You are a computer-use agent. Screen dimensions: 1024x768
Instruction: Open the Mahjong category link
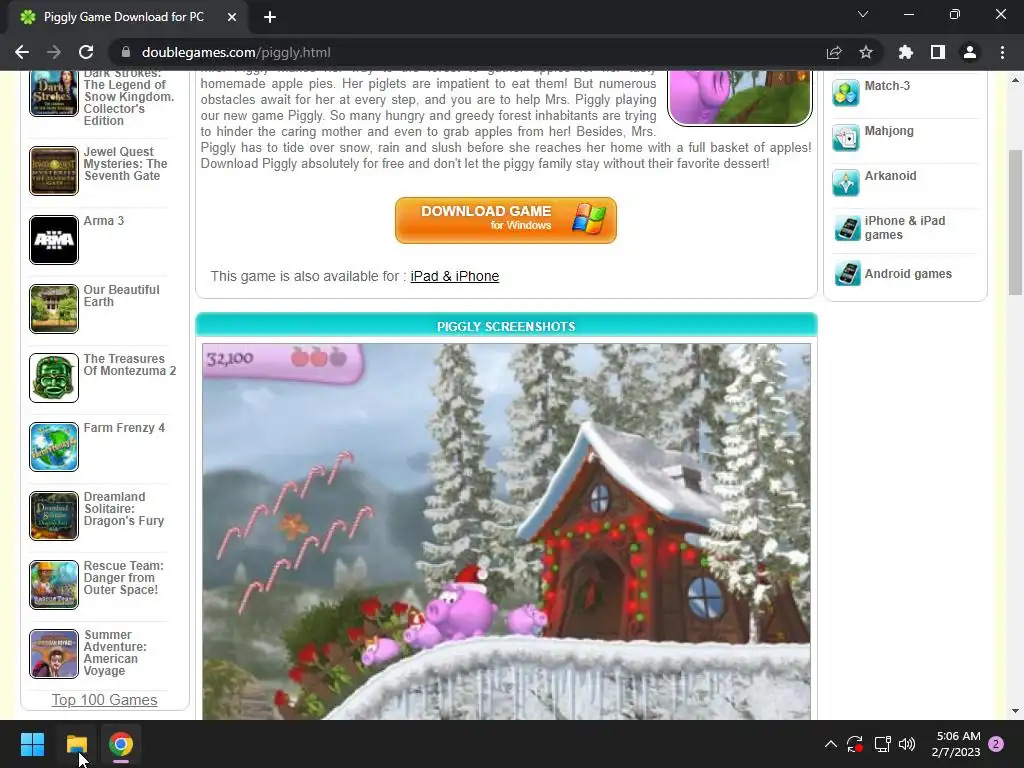click(889, 131)
